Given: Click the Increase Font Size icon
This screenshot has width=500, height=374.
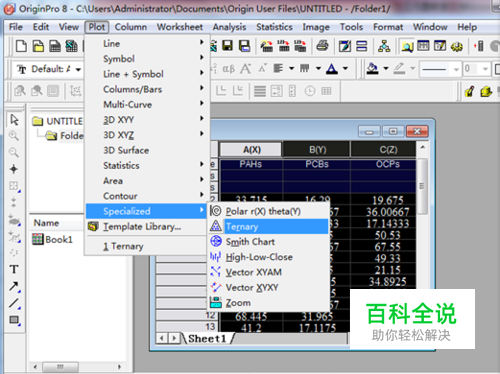Looking at the screenshot, I should [246, 69].
